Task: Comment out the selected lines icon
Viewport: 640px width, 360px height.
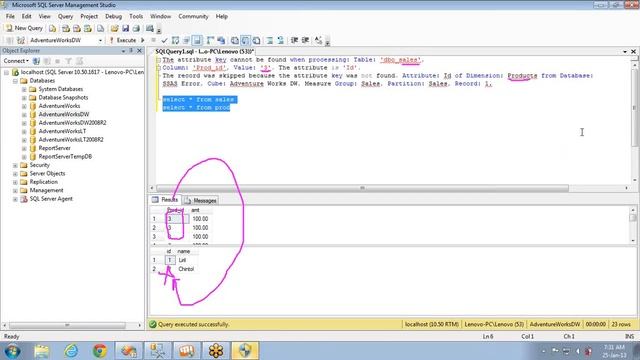Action: coord(270,40)
